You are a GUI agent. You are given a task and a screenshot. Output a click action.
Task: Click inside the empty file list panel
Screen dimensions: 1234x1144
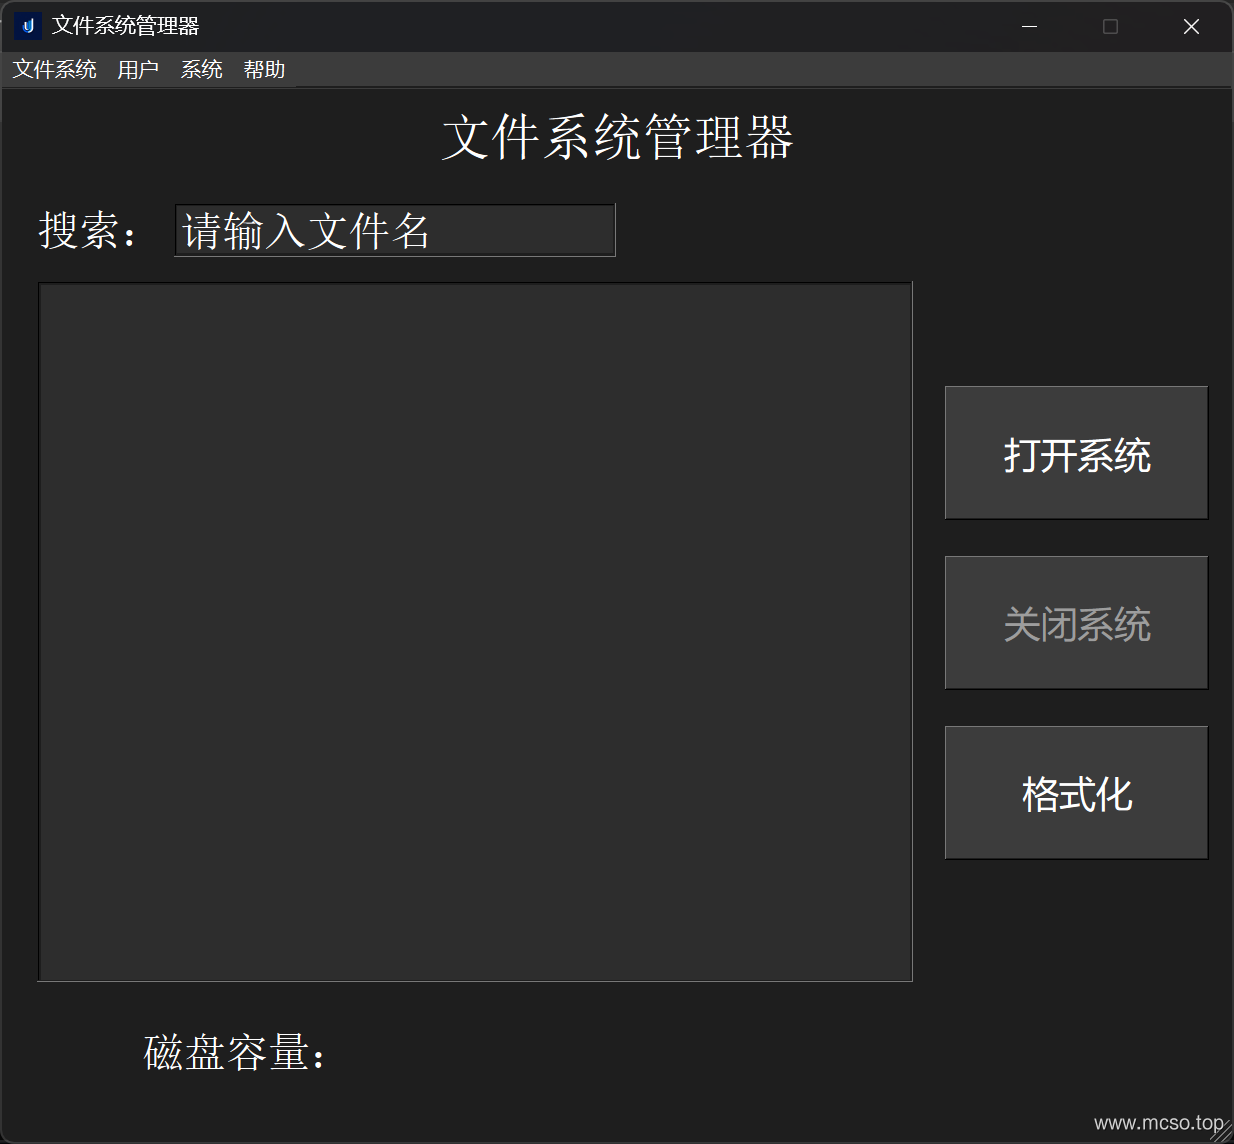click(475, 632)
